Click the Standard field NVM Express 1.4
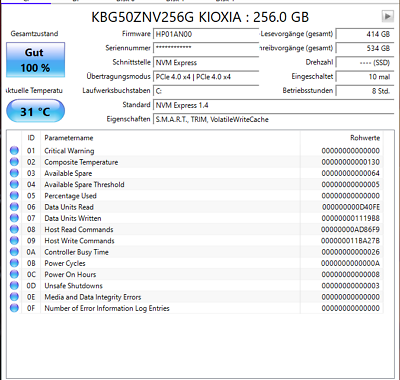Image resolution: width=400 pixels, height=380 pixels. point(273,105)
